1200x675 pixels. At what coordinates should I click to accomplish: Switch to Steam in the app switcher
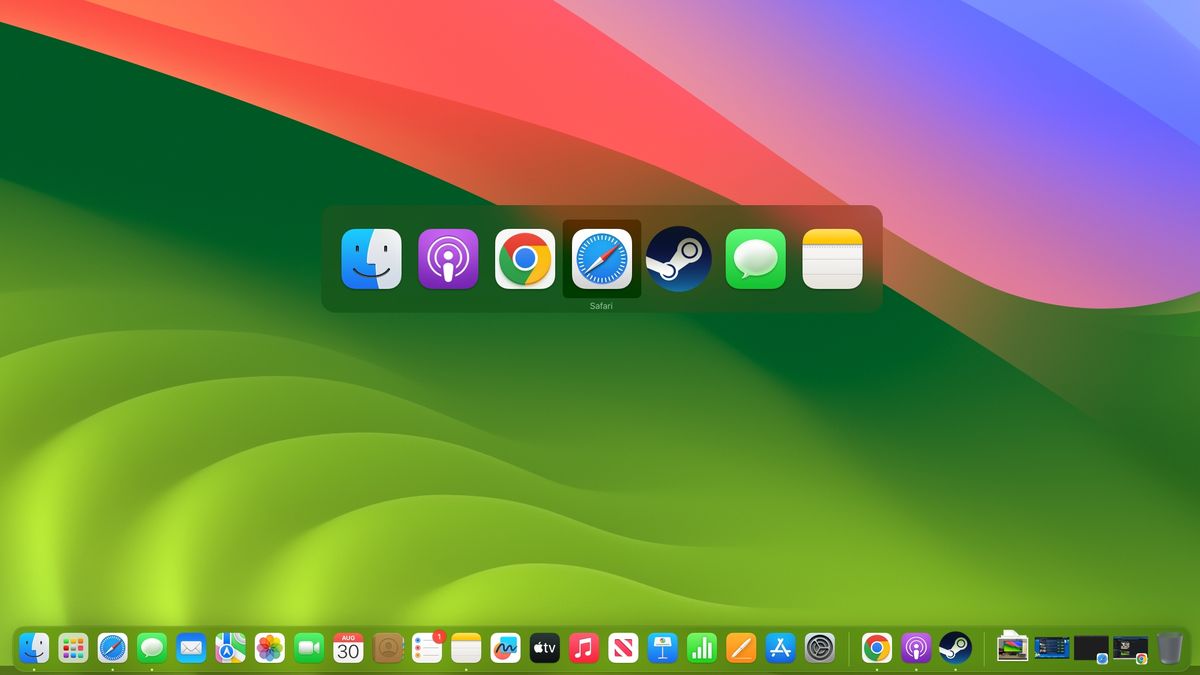[x=678, y=259]
